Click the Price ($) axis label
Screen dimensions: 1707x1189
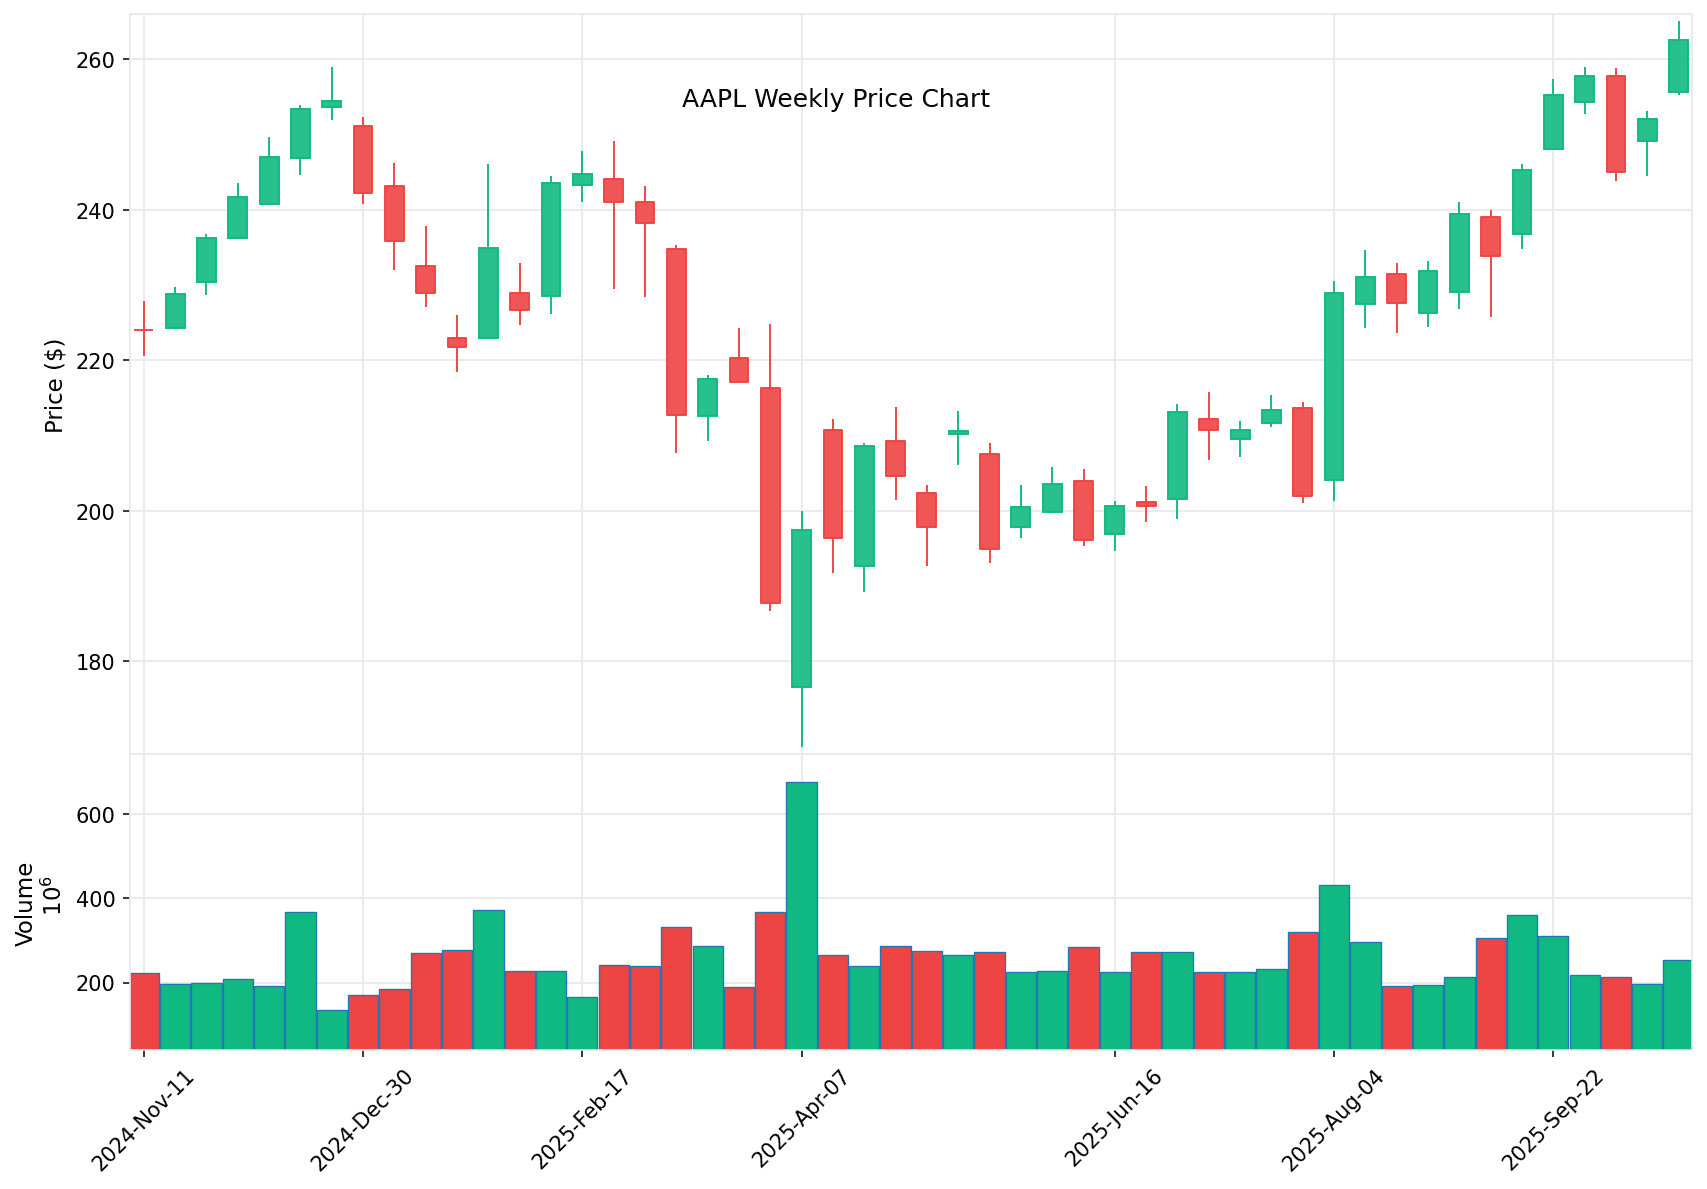tap(54, 386)
